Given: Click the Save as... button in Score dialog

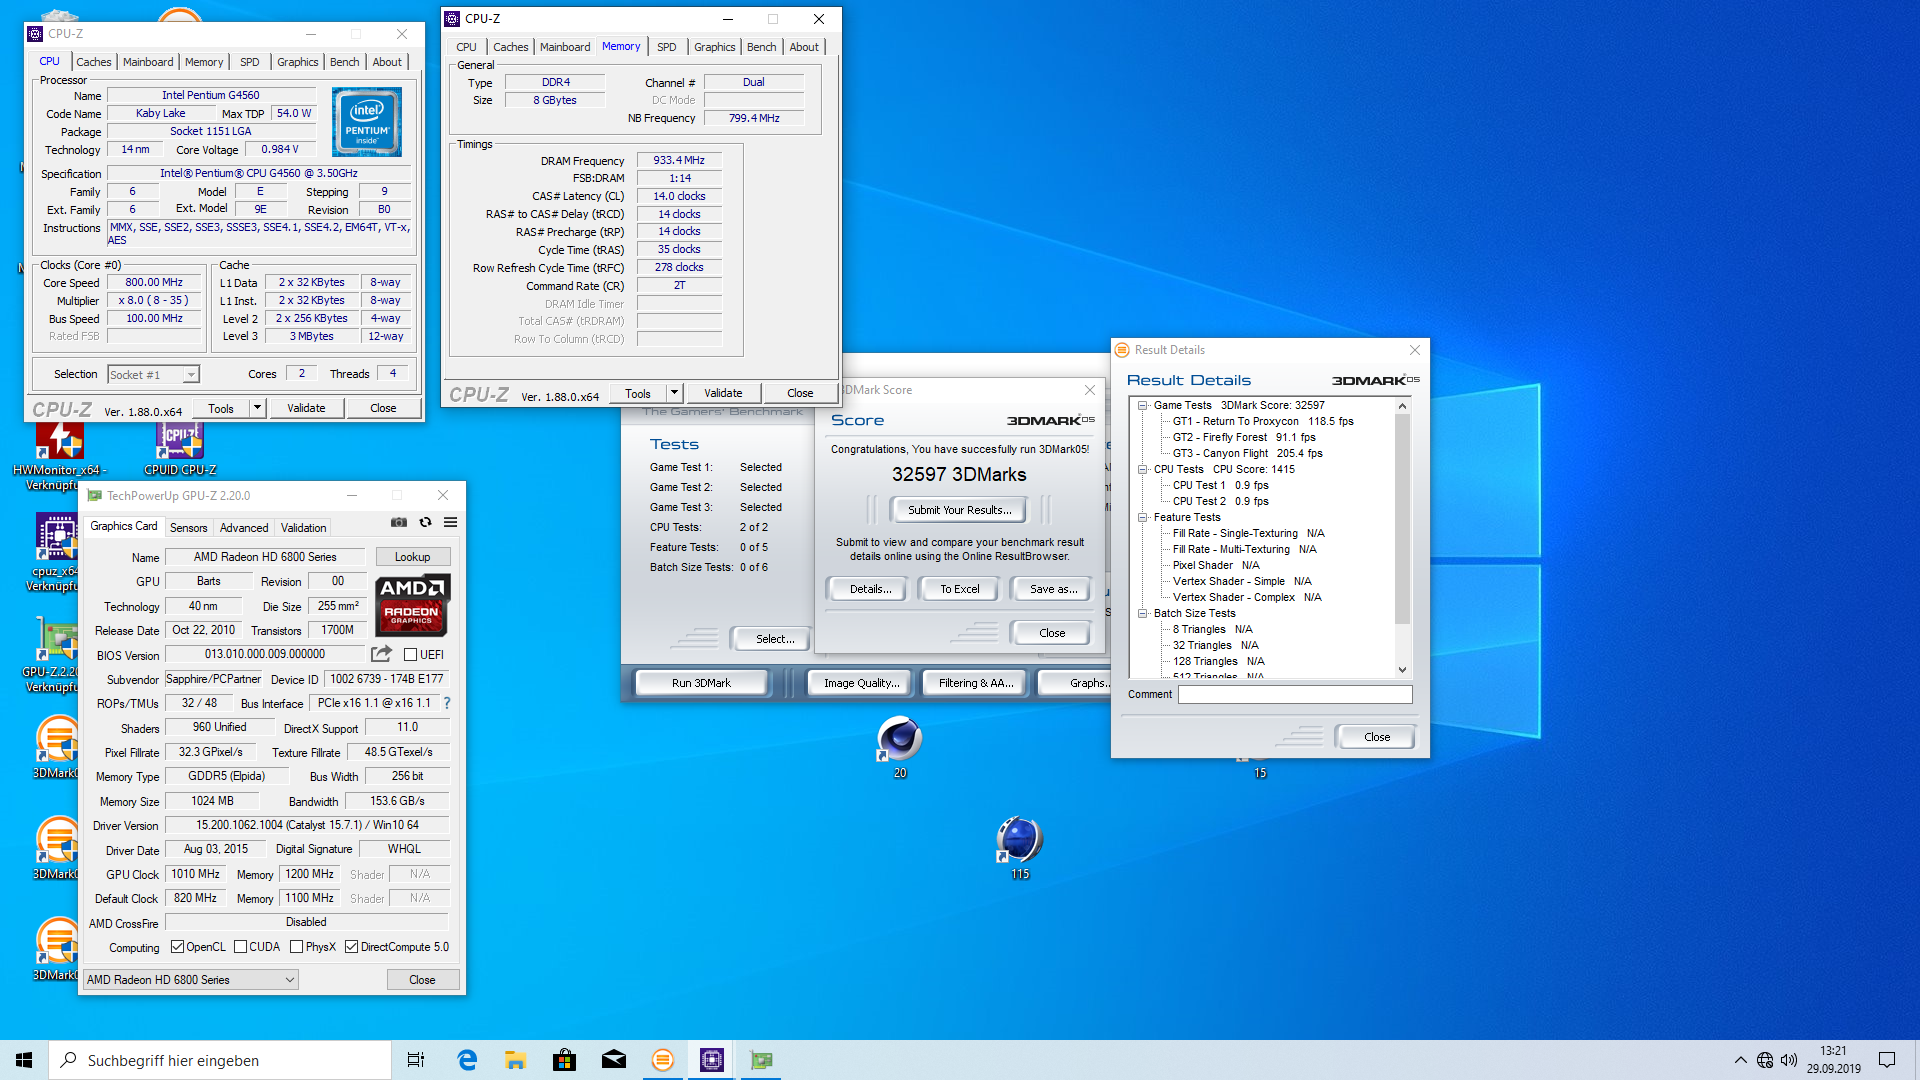Looking at the screenshot, I should pos(1053,589).
